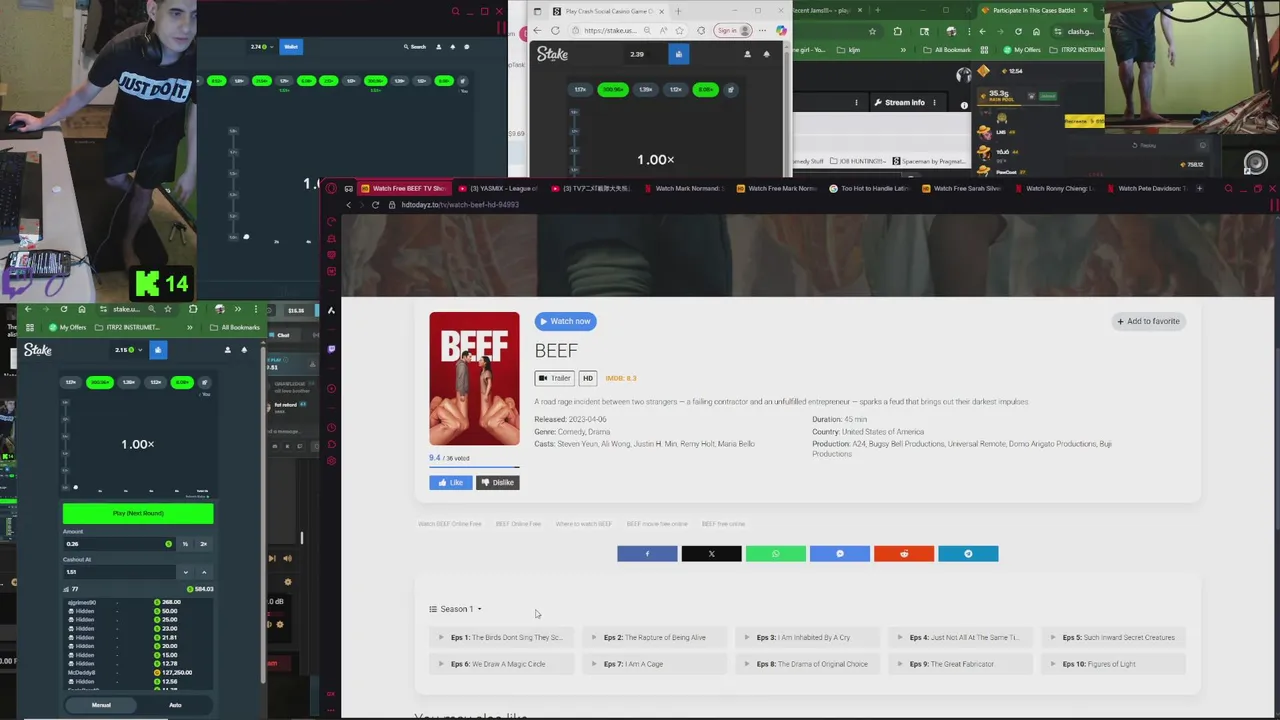This screenshot has width=1280, height=720.
Task: Click BEEF rating bar under poster
Action: pyautogui.click(x=474, y=466)
